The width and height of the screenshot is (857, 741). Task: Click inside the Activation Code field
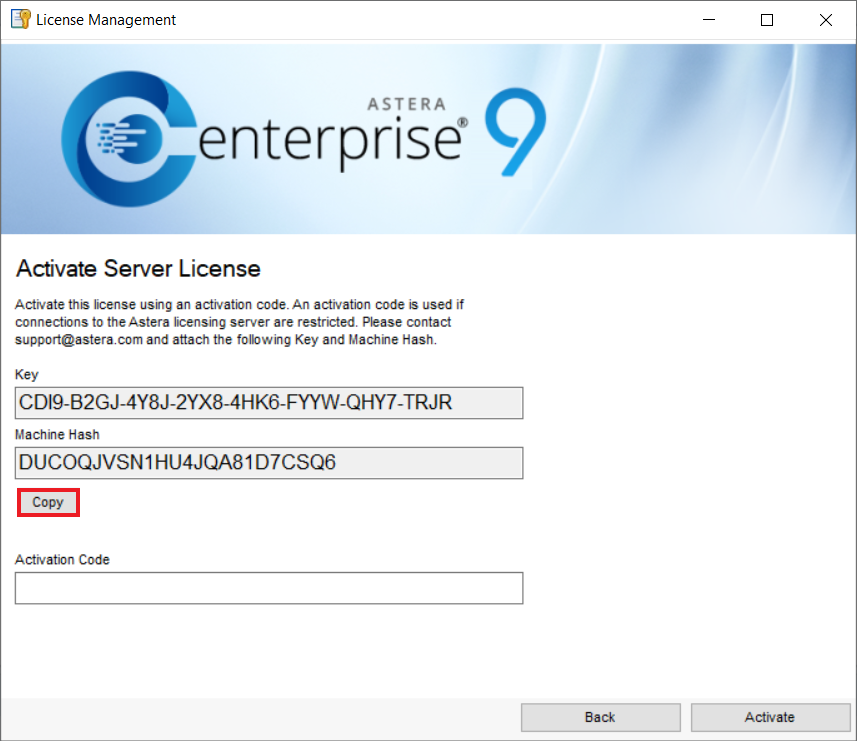pyautogui.click(x=269, y=588)
